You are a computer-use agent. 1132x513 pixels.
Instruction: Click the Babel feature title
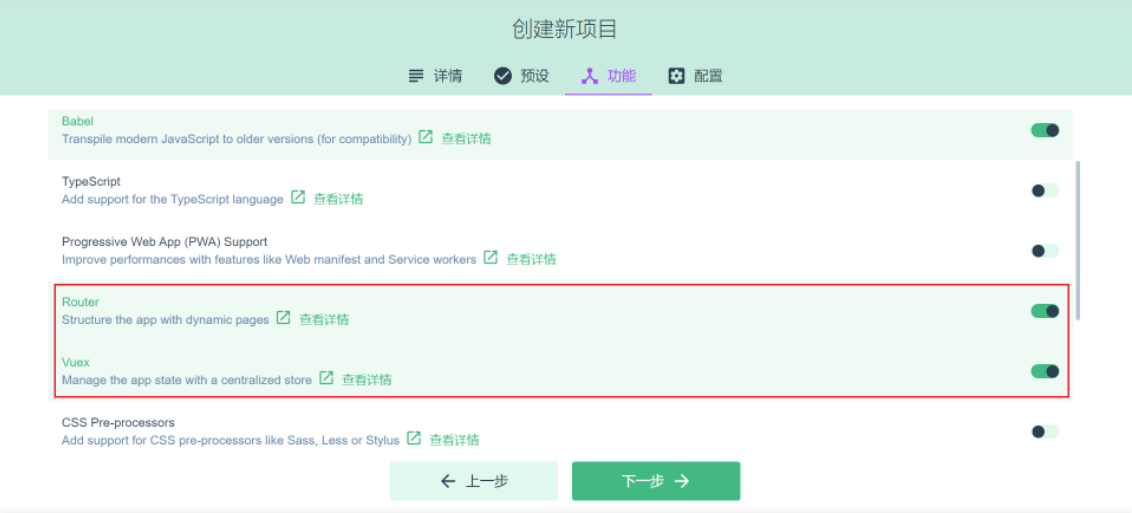pyautogui.click(x=78, y=121)
